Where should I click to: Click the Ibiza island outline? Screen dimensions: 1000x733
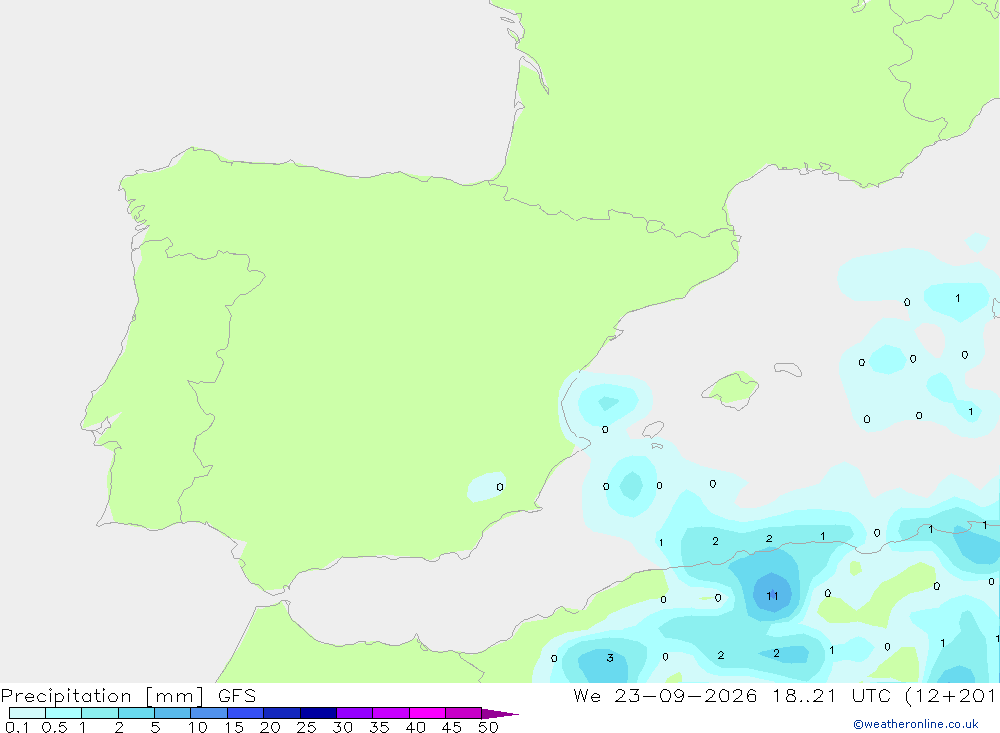(x=653, y=429)
